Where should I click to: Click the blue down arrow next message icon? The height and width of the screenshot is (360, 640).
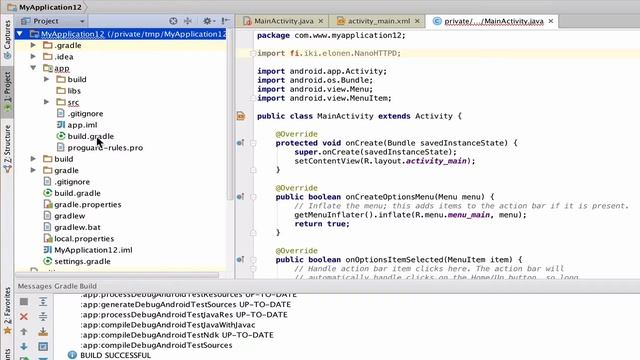[24, 346]
